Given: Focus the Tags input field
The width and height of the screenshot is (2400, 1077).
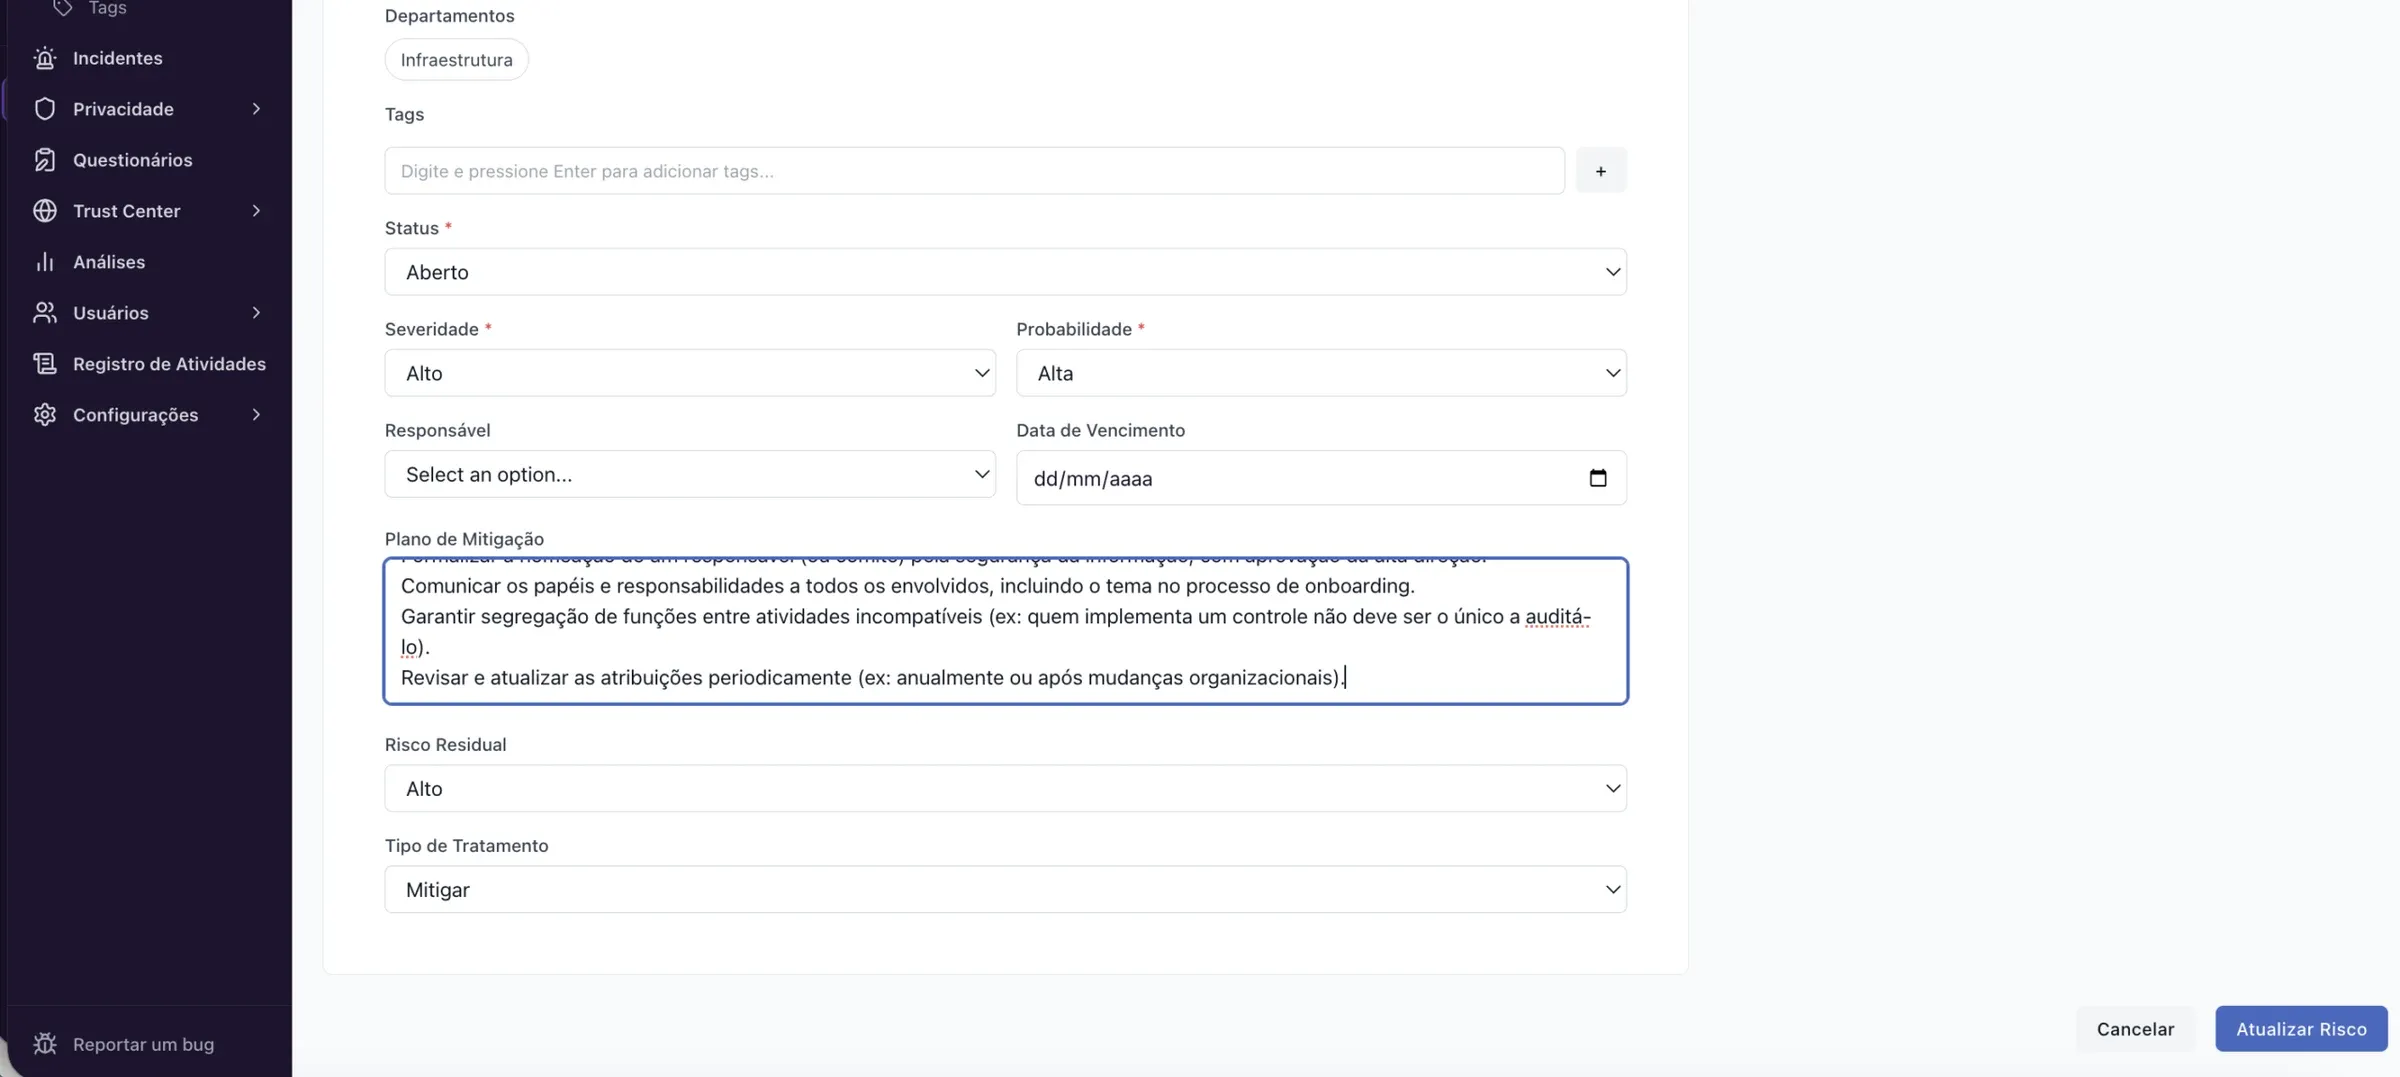Looking at the screenshot, I should click(974, 171).
